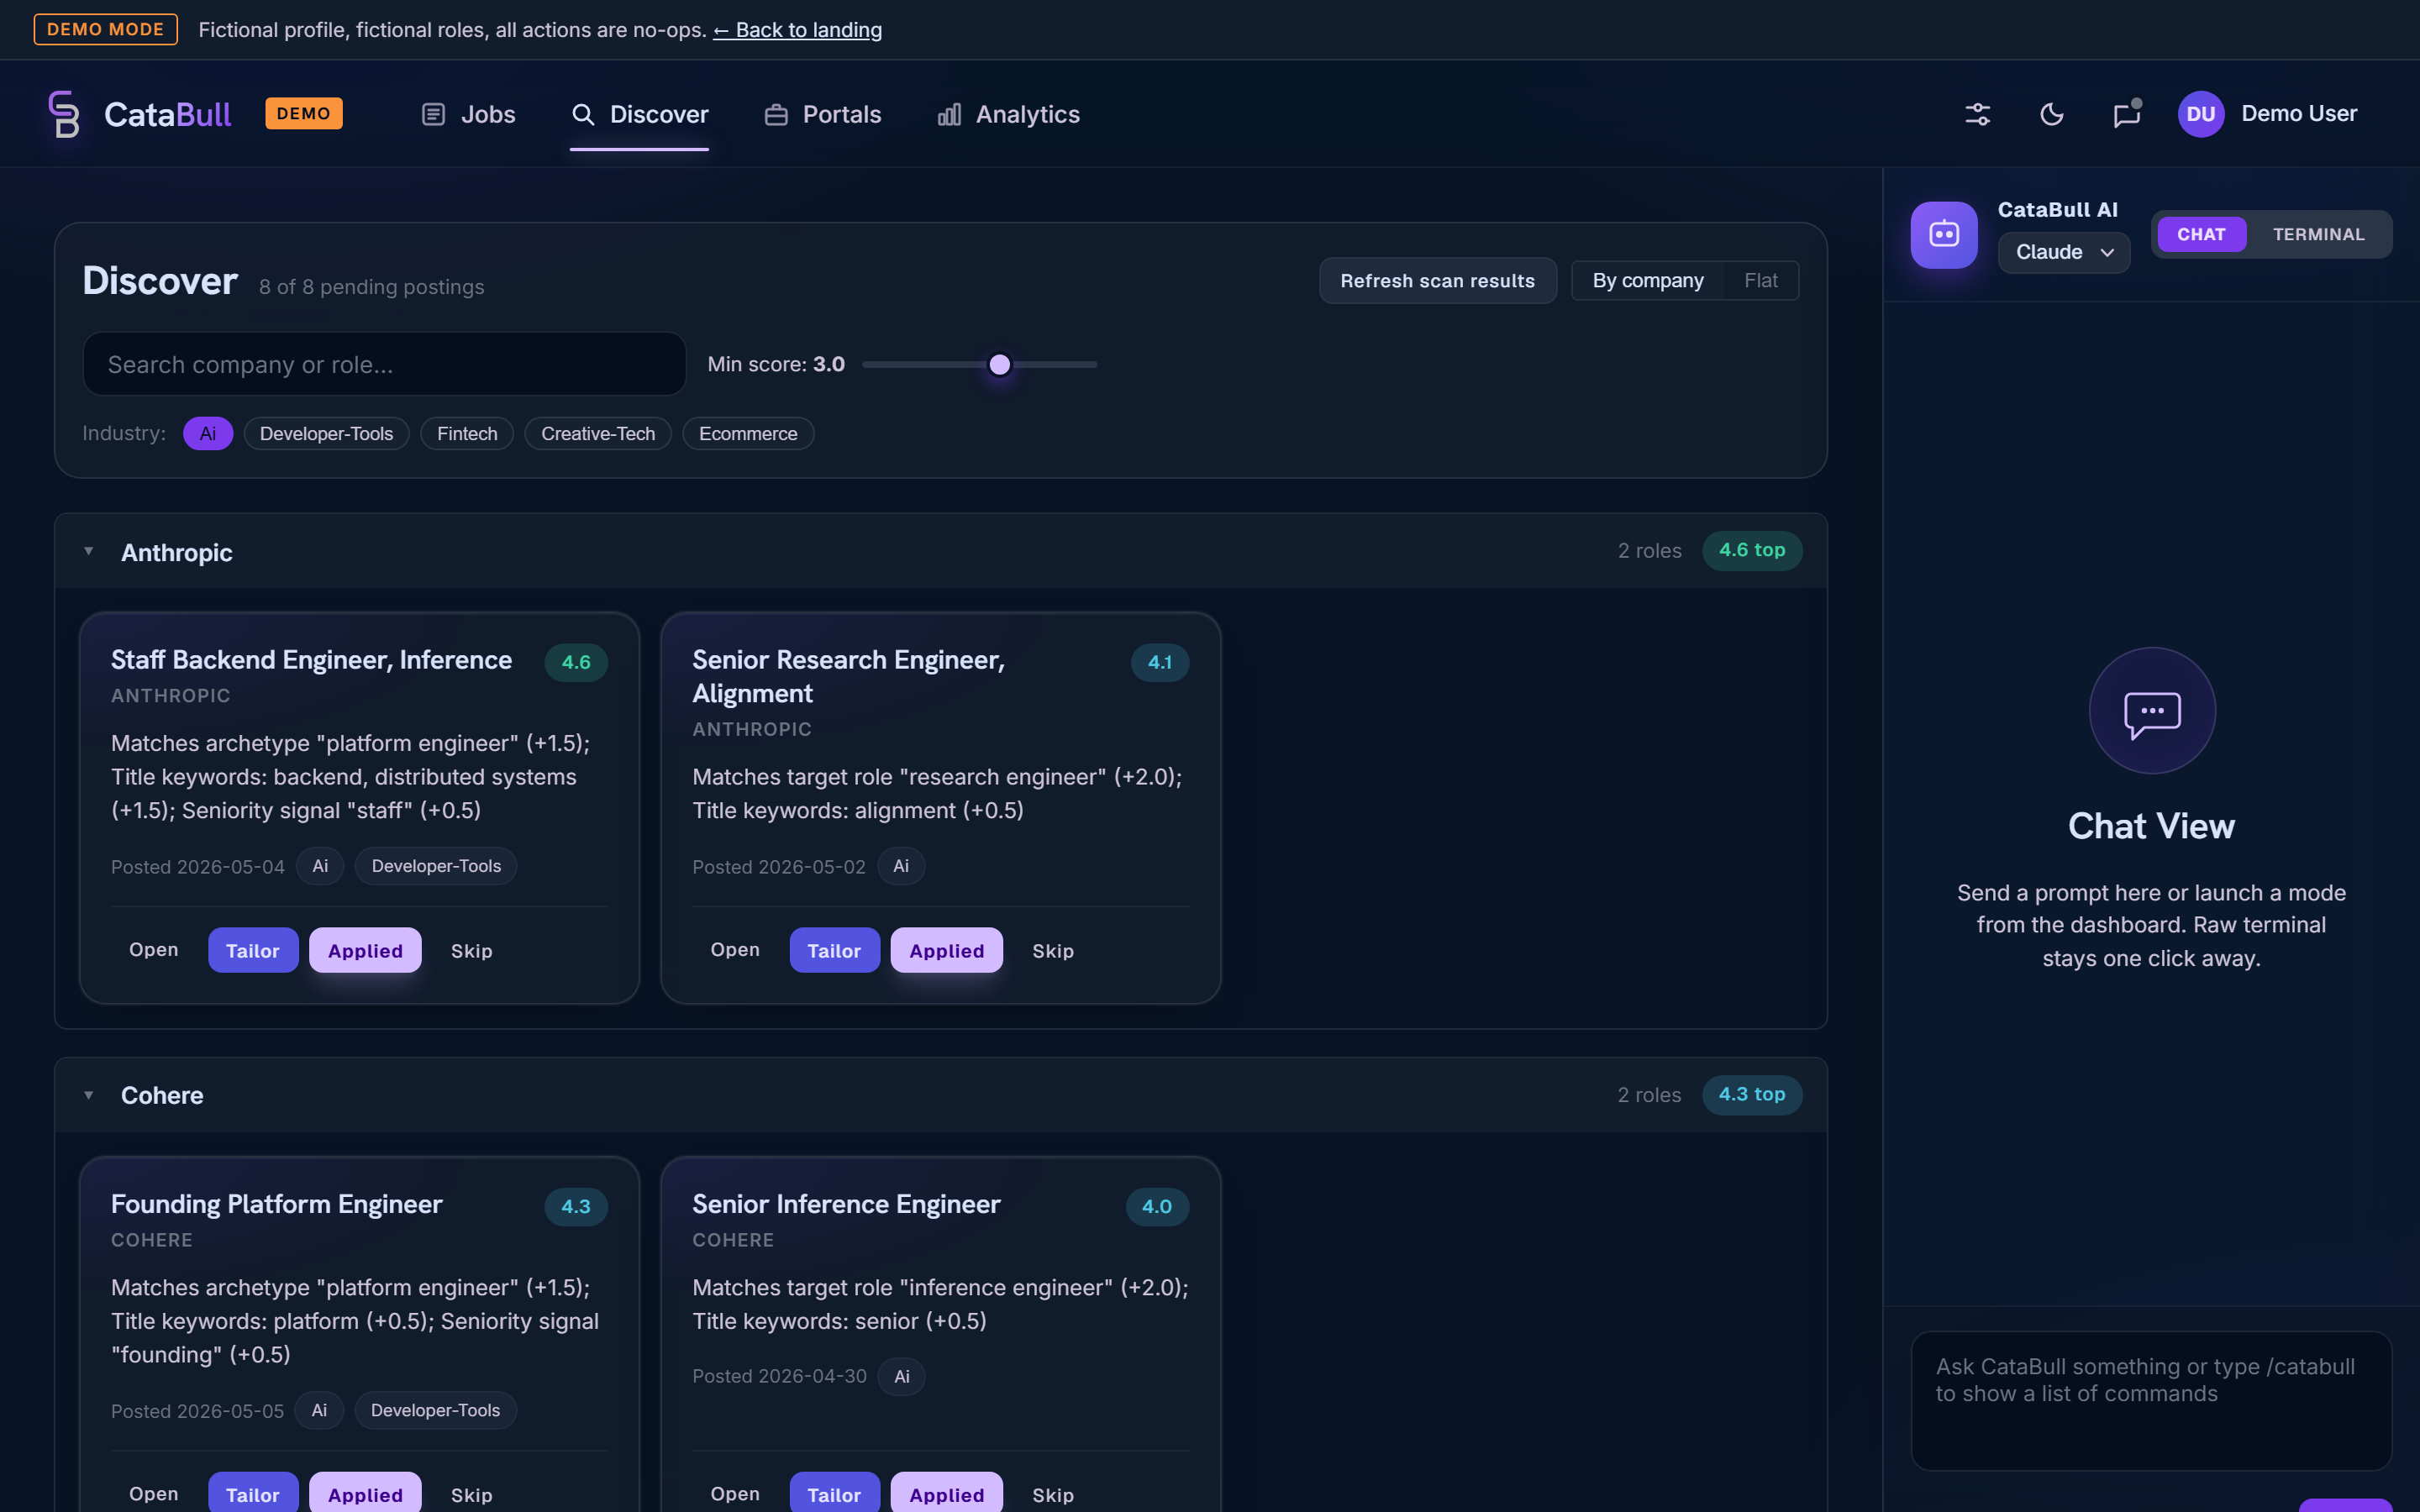
Task: Collapse the Cohere company group
Action: coord(89,1095)
